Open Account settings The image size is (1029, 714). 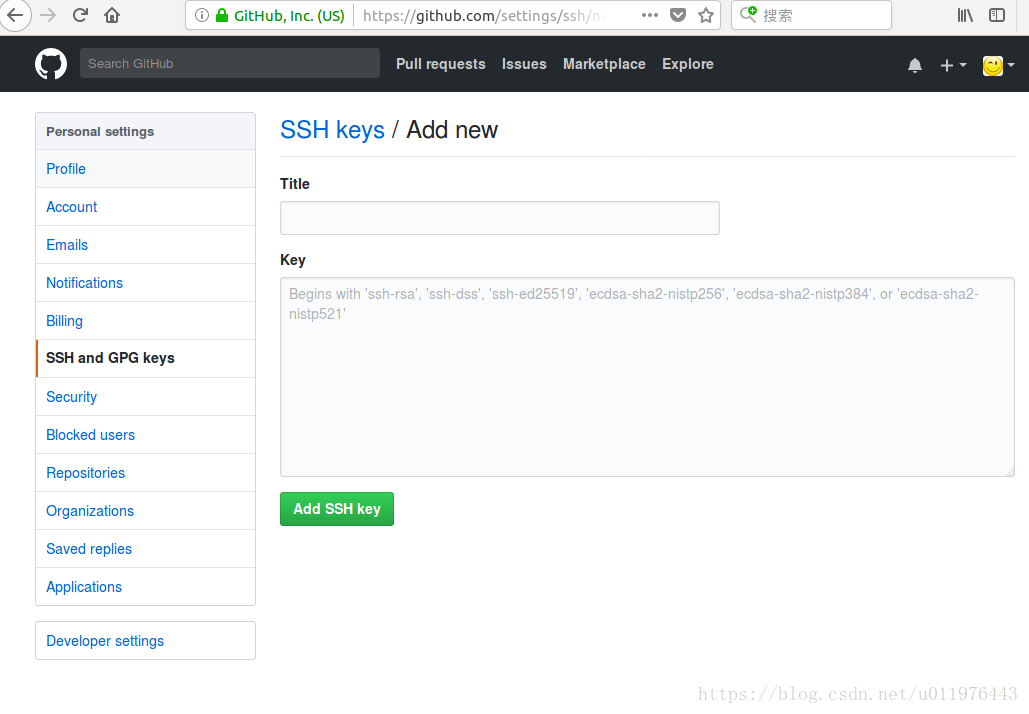145,207
